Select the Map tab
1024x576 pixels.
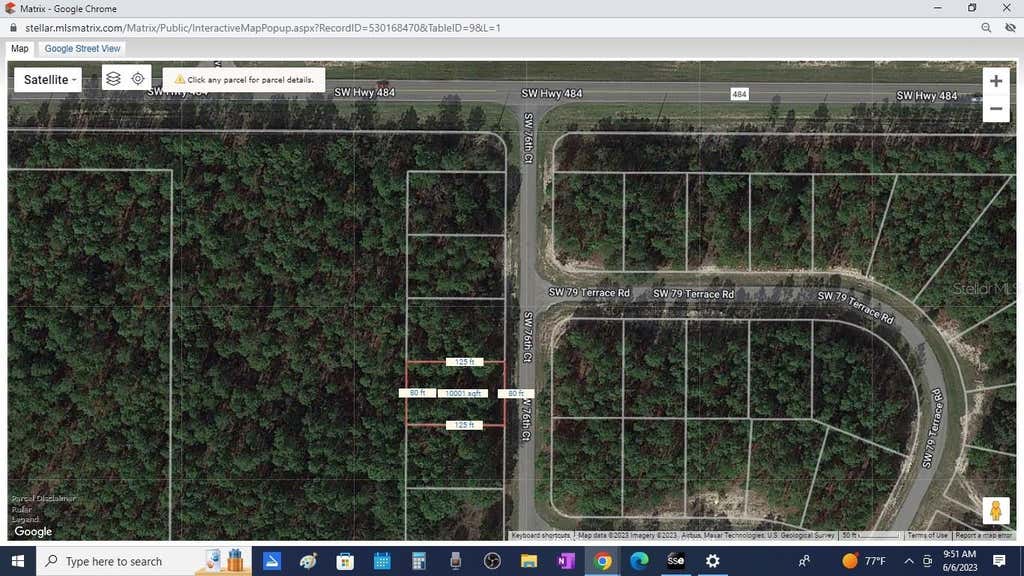pos(20,49)
